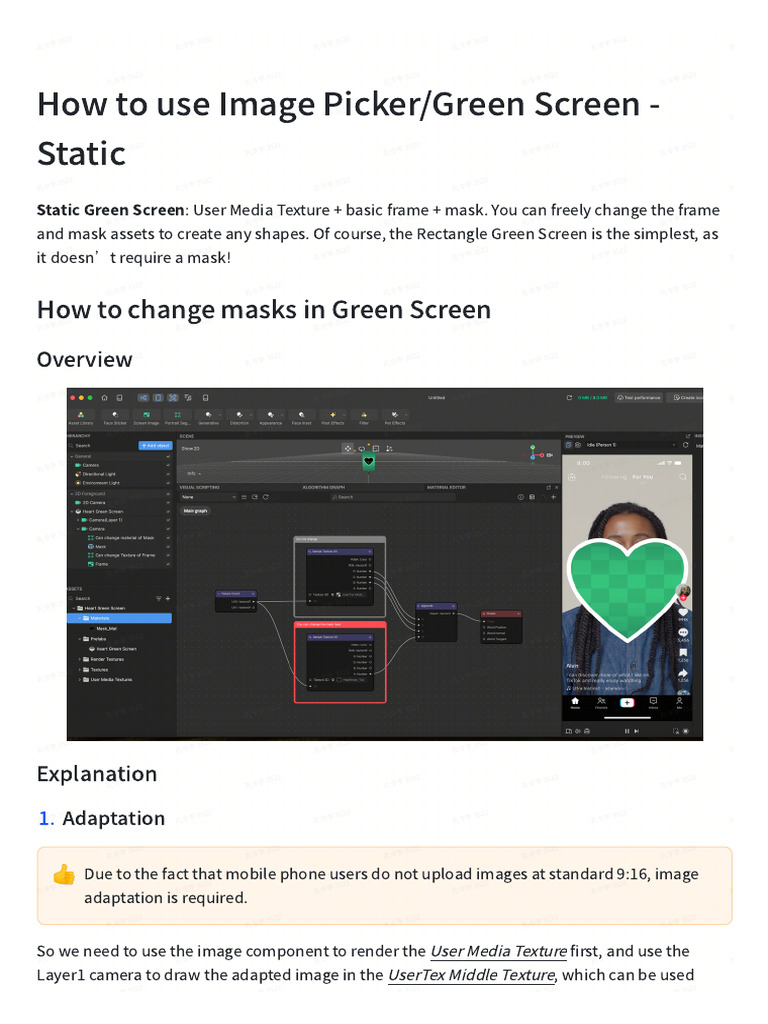Open the Asset Library tool

81,418
